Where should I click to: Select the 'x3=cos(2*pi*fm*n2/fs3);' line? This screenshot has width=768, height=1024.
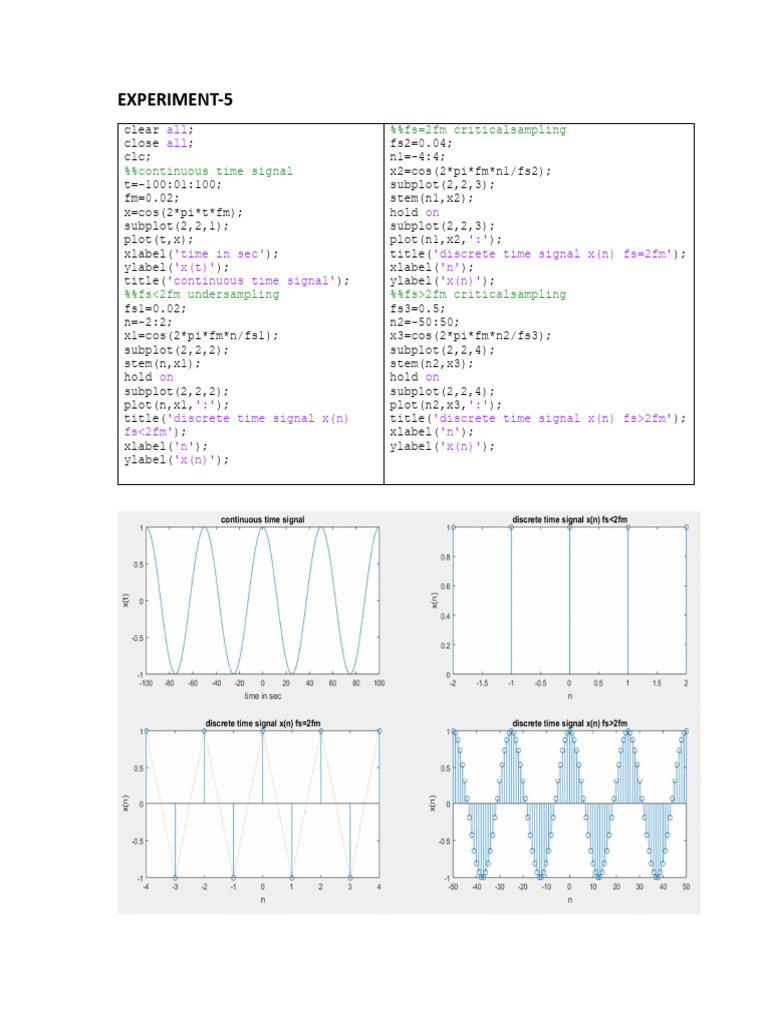coord(471,336)
